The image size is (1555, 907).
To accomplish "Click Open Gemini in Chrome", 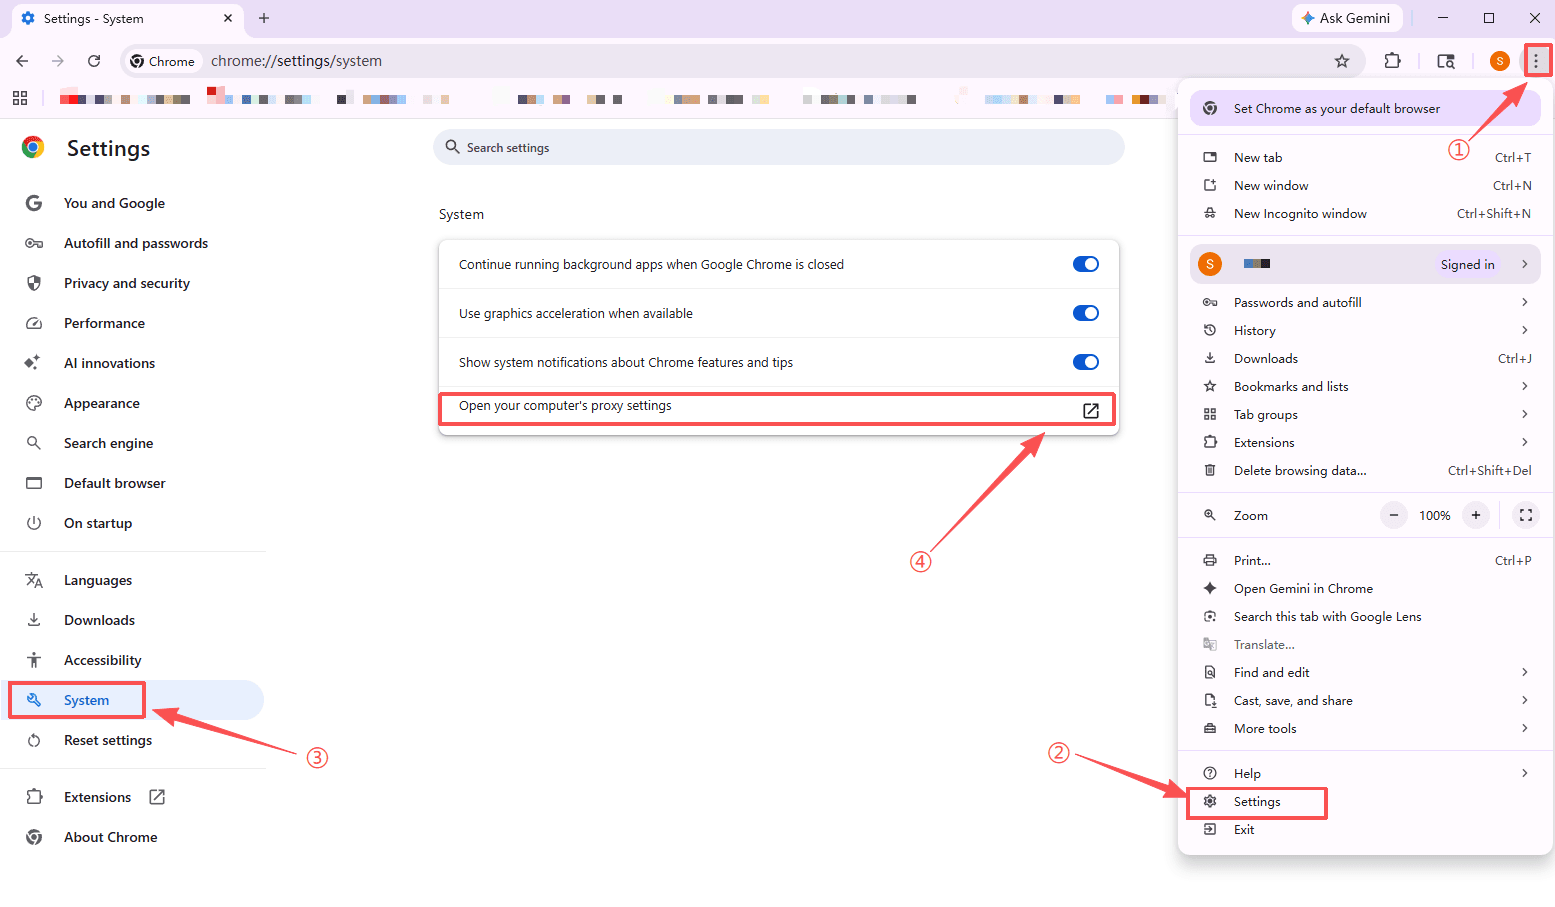I will pyautogui.click(x=1365, y=588).
